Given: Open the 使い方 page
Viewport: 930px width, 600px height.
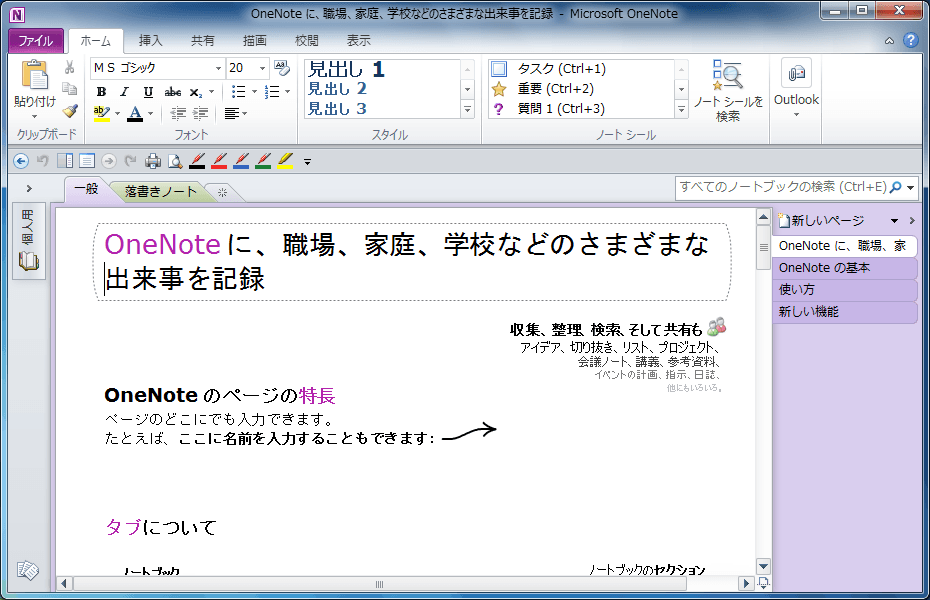Looking at the screenshot, I should (845, 290).
